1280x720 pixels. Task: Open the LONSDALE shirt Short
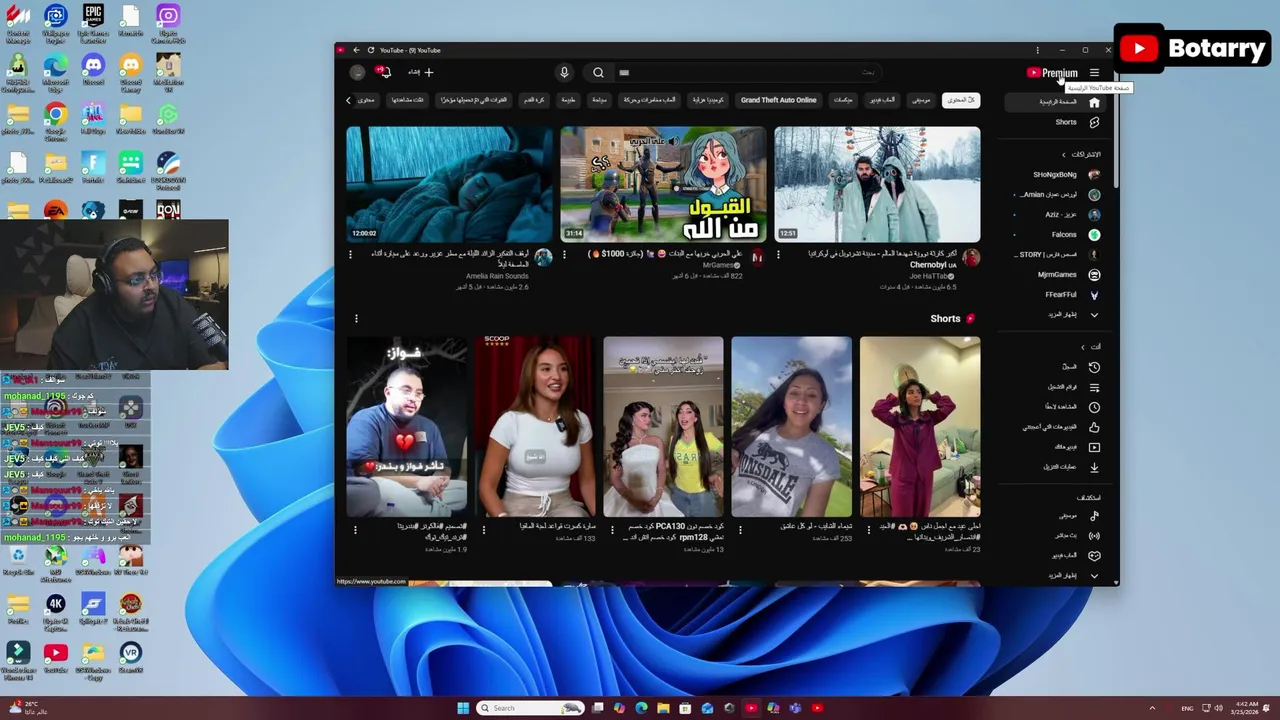pos(791,427)
